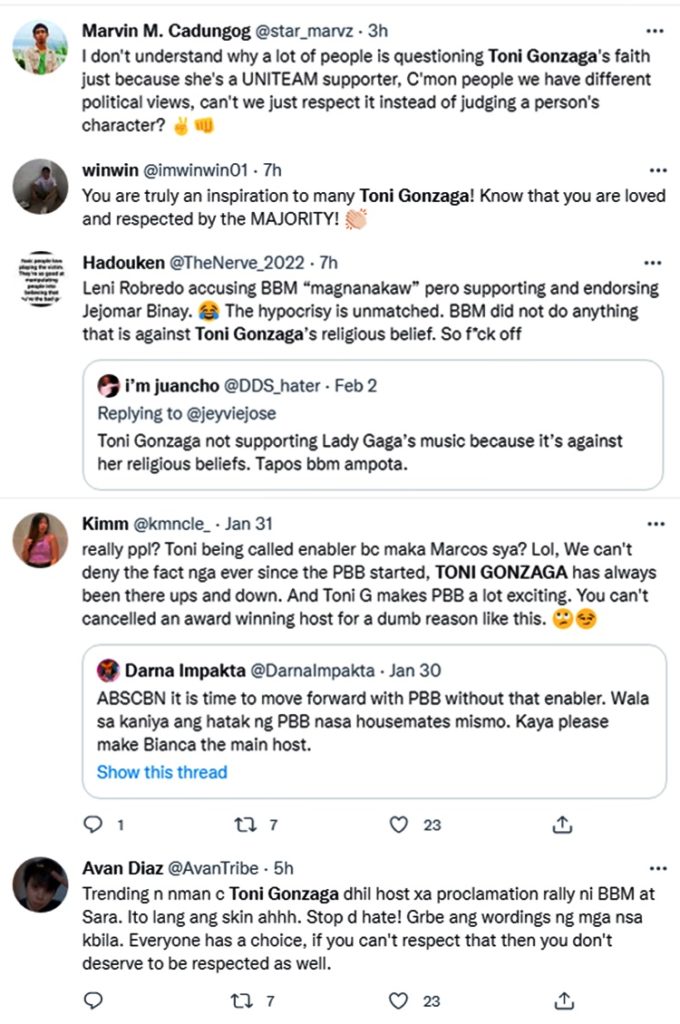Click Show this thread link

(x=162, y=772)
